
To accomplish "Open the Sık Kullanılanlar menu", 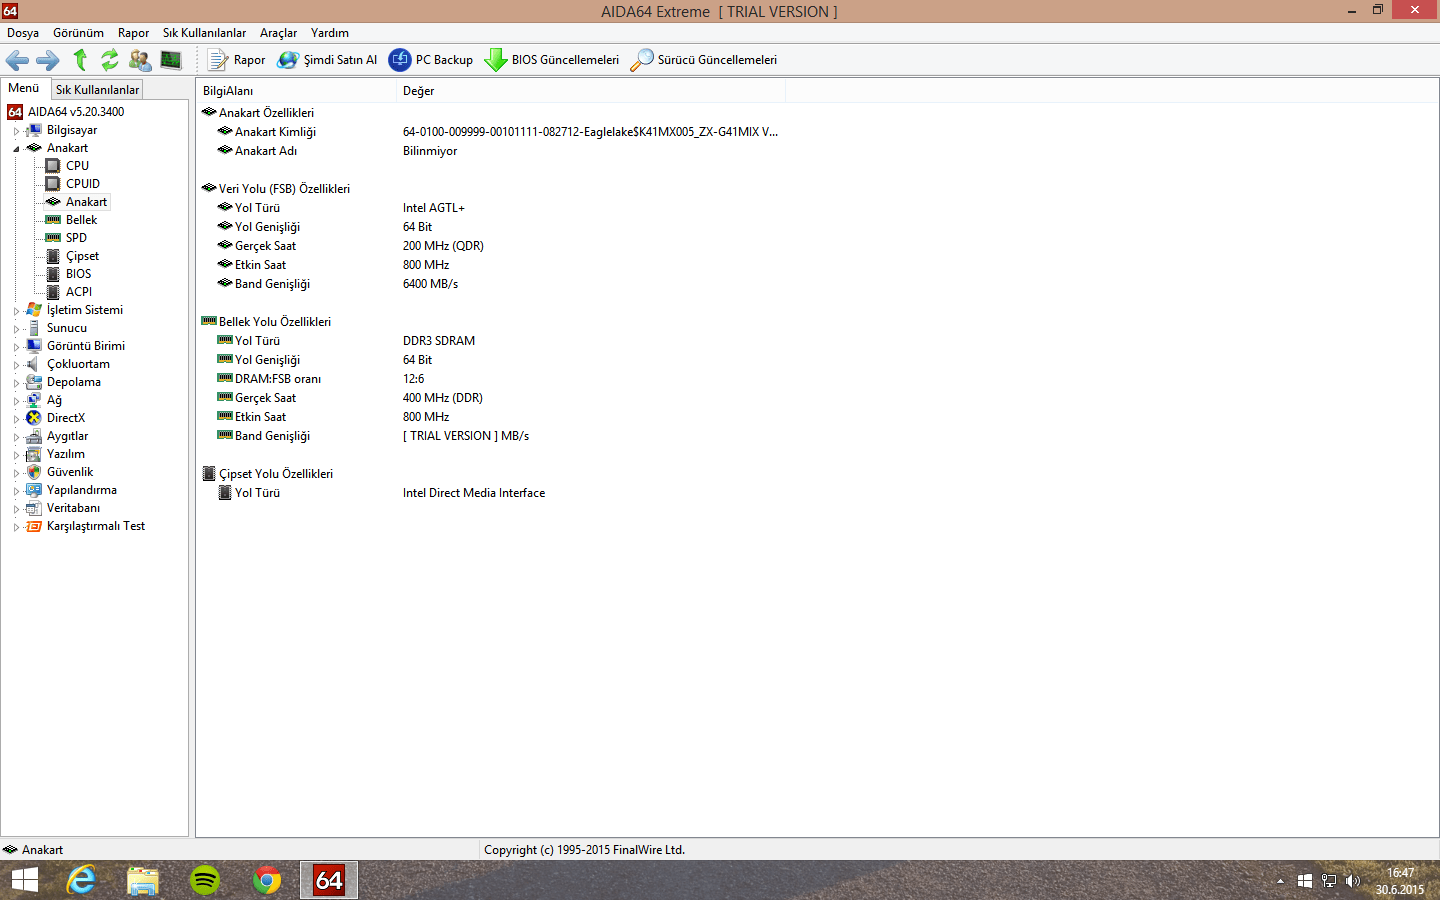I will point(204,33).
